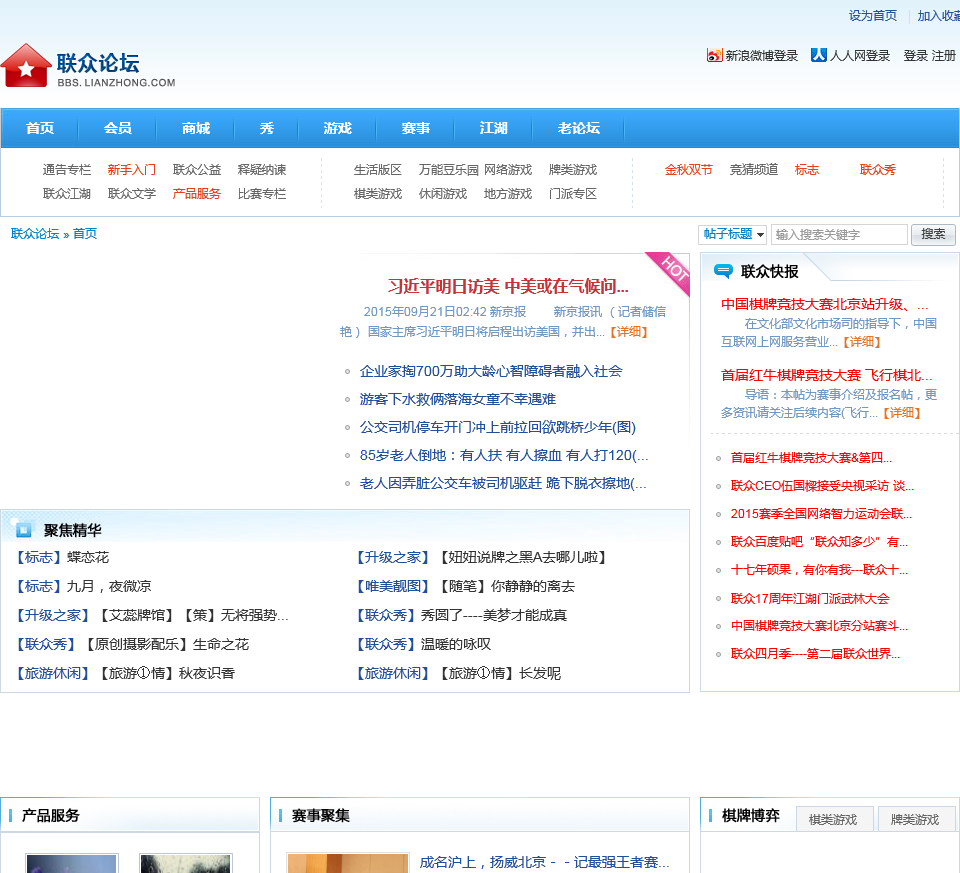This screenshot has height=873, width=960.
Task: Open the headline 习近平明日访美 article
Action: [508, 286]
